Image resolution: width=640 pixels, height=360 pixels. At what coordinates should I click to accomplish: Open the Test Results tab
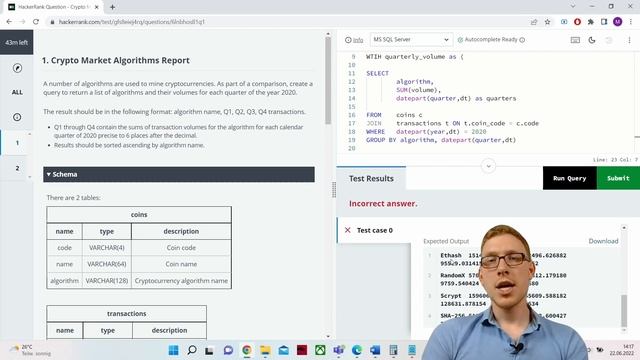tap(371, 178)
